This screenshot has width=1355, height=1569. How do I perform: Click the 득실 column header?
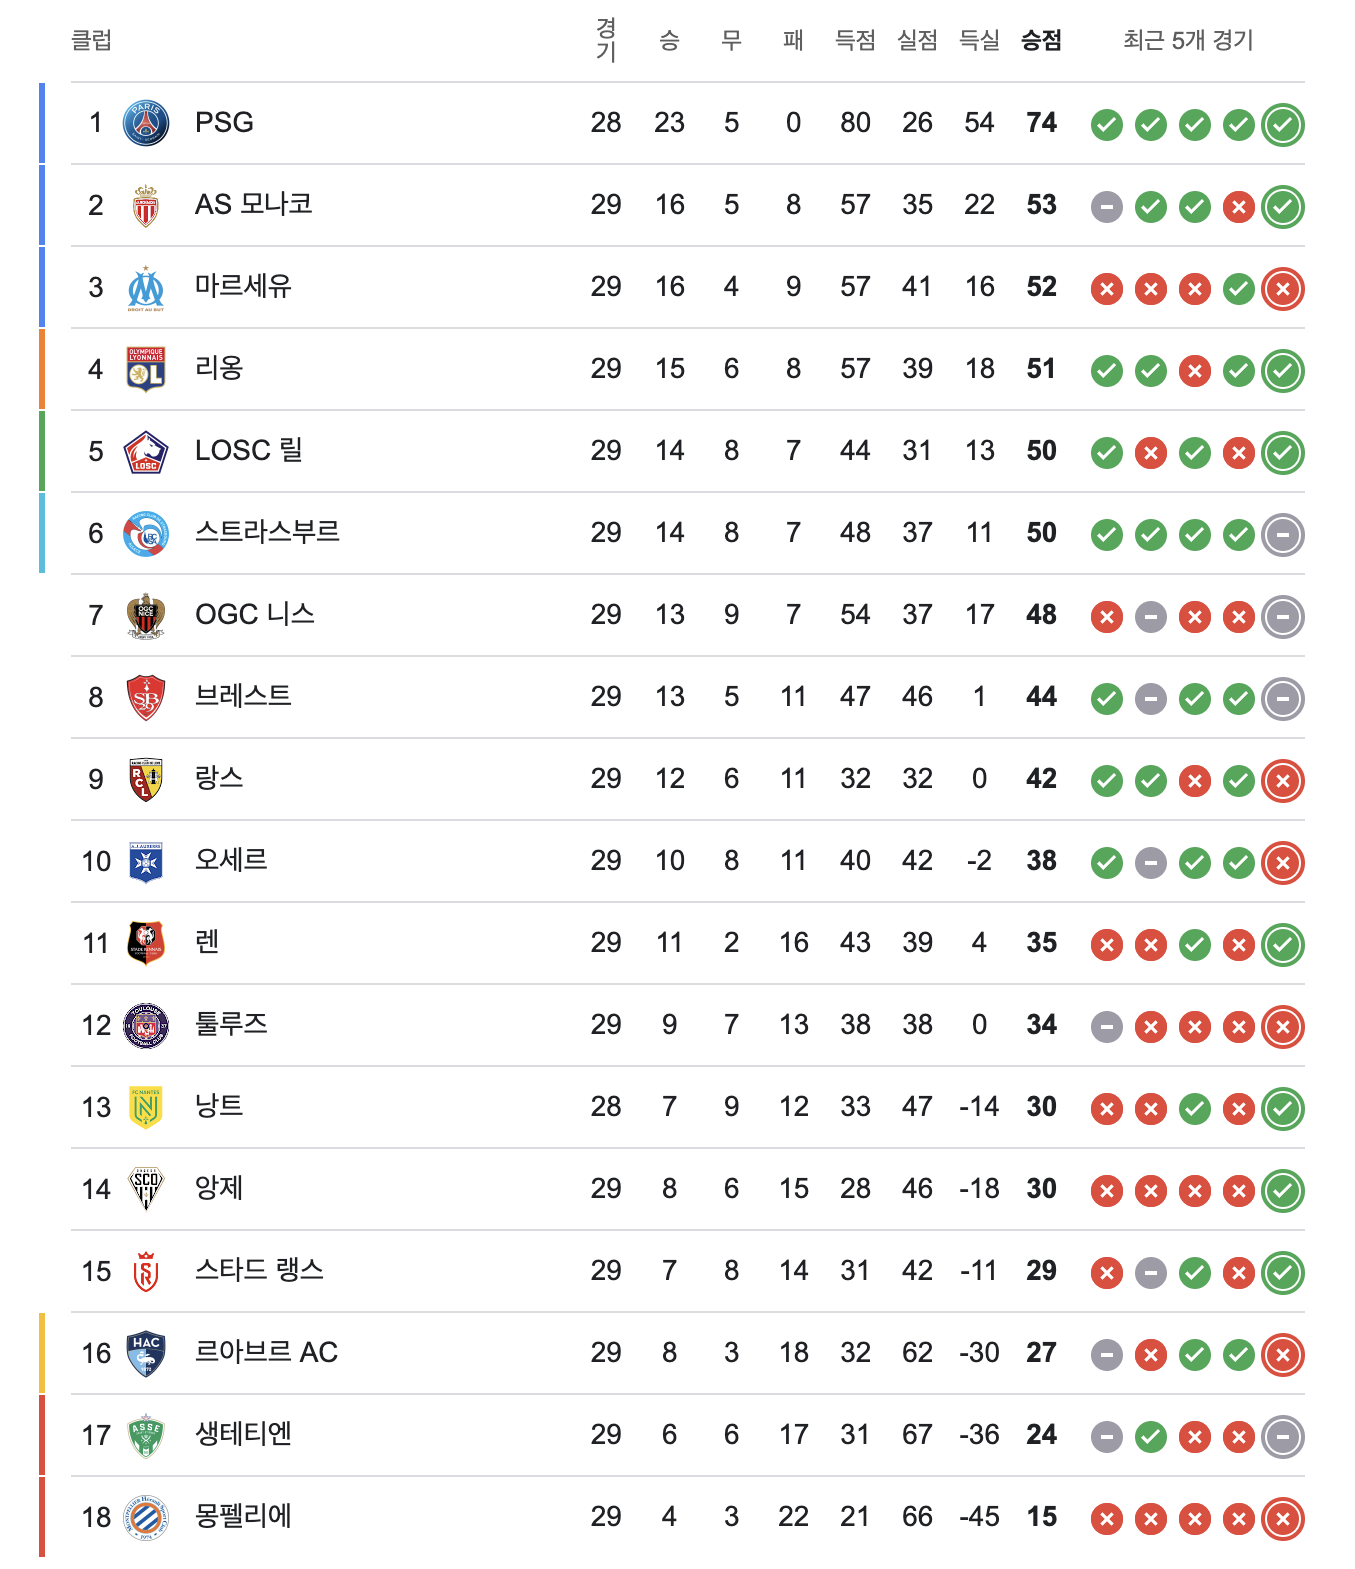(x=979, y=40)
